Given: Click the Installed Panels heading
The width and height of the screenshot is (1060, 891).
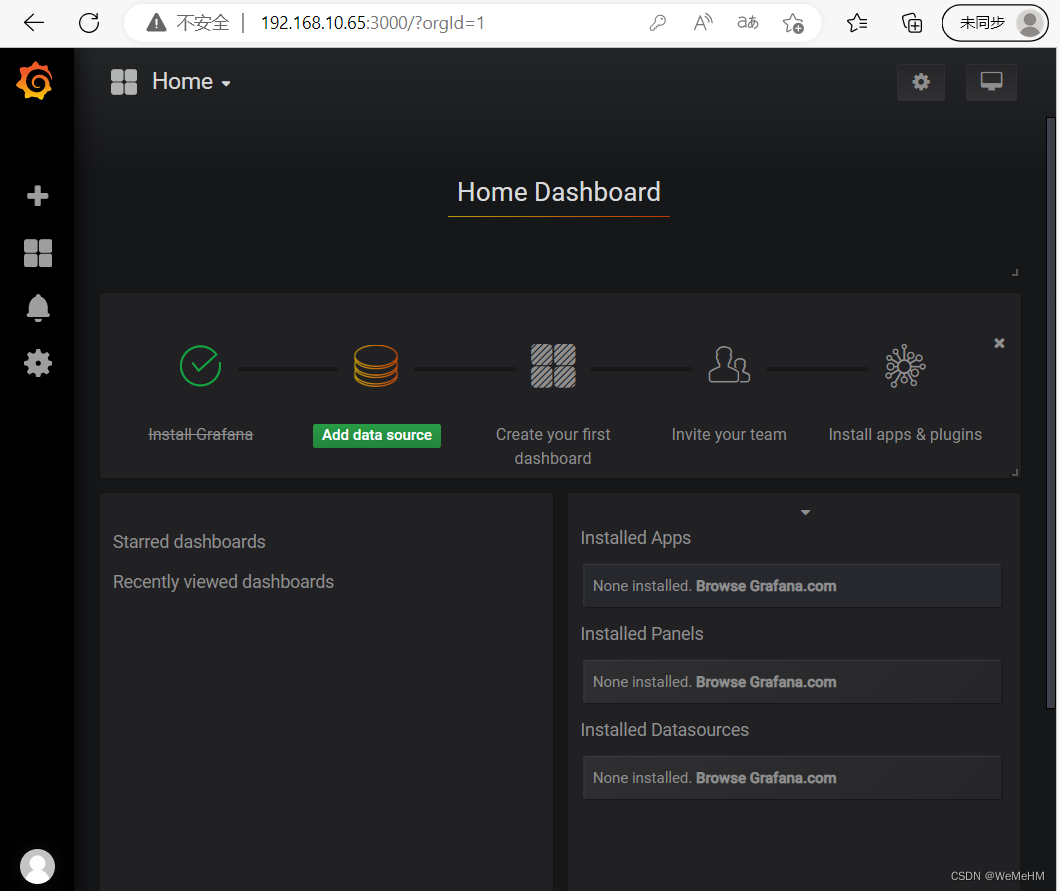Looking at the screenshot, I should point(642,634).
